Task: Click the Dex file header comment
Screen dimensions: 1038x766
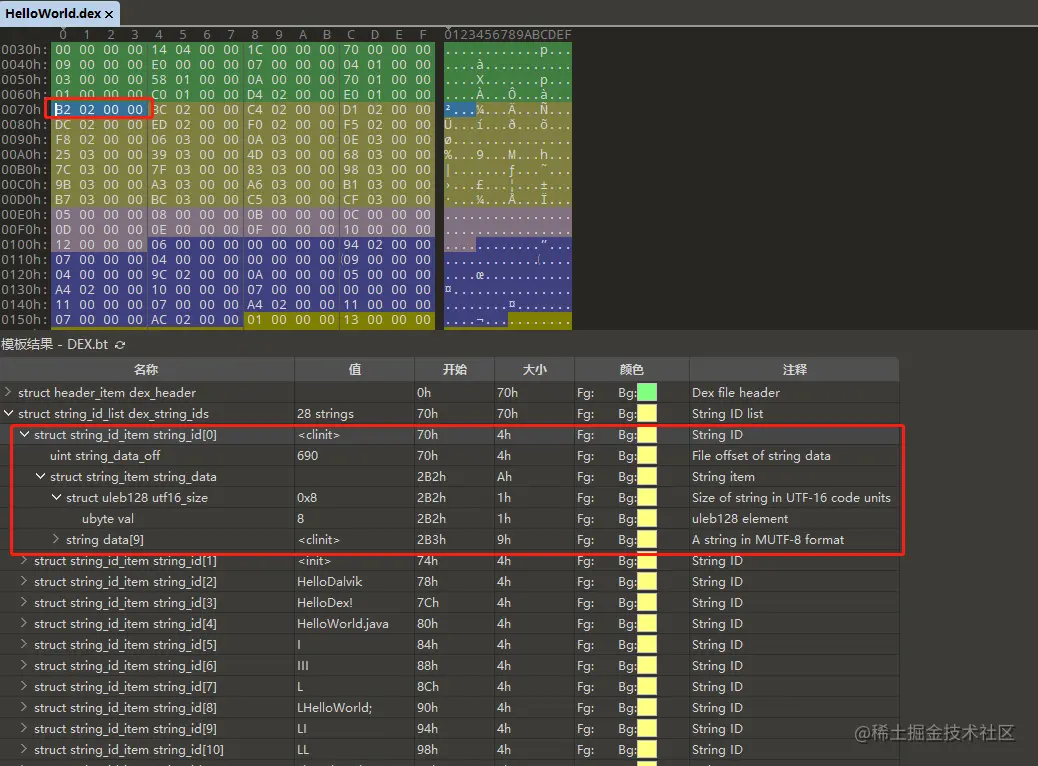Action: [736, 393]
